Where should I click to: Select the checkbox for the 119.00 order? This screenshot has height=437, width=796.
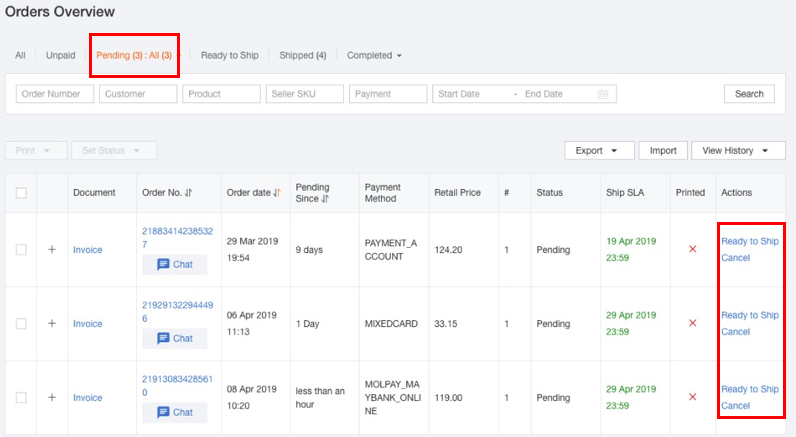point(21,397)
